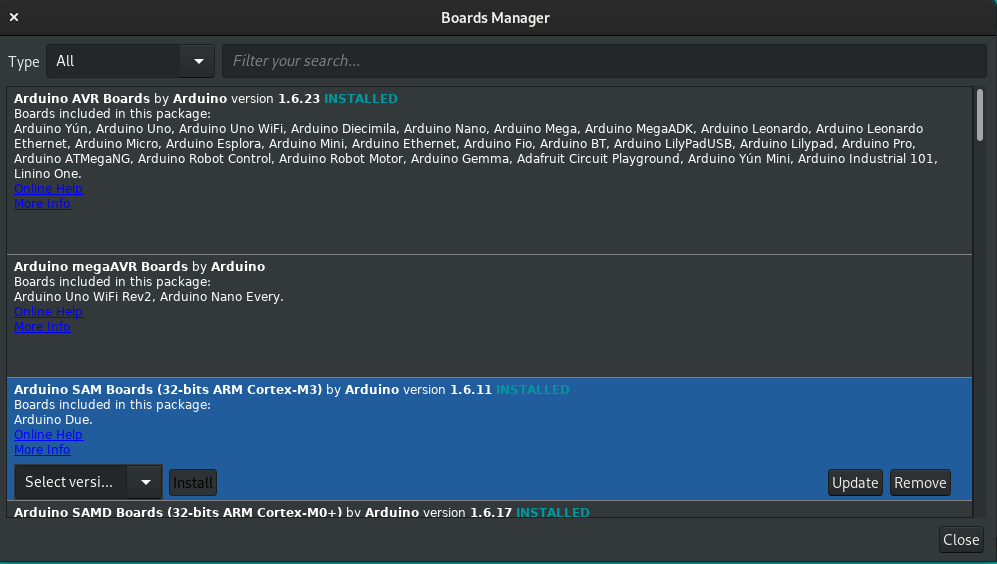The width and height of the screenshot is (997, 564).
Task: Click the vertical scrollbar thumb of boards list
Action: click(x=980, y=115)
